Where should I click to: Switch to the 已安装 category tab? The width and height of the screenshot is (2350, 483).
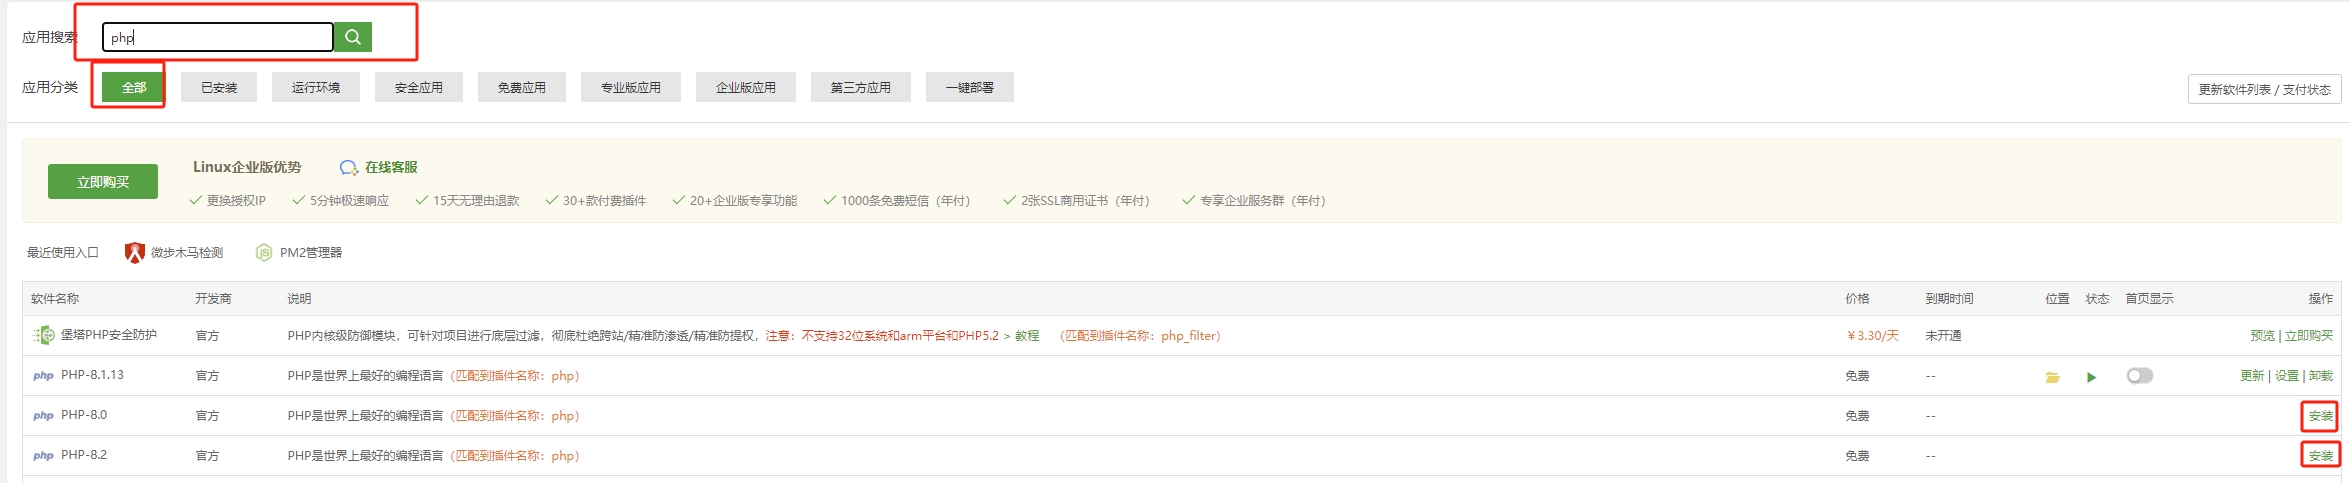219,88
